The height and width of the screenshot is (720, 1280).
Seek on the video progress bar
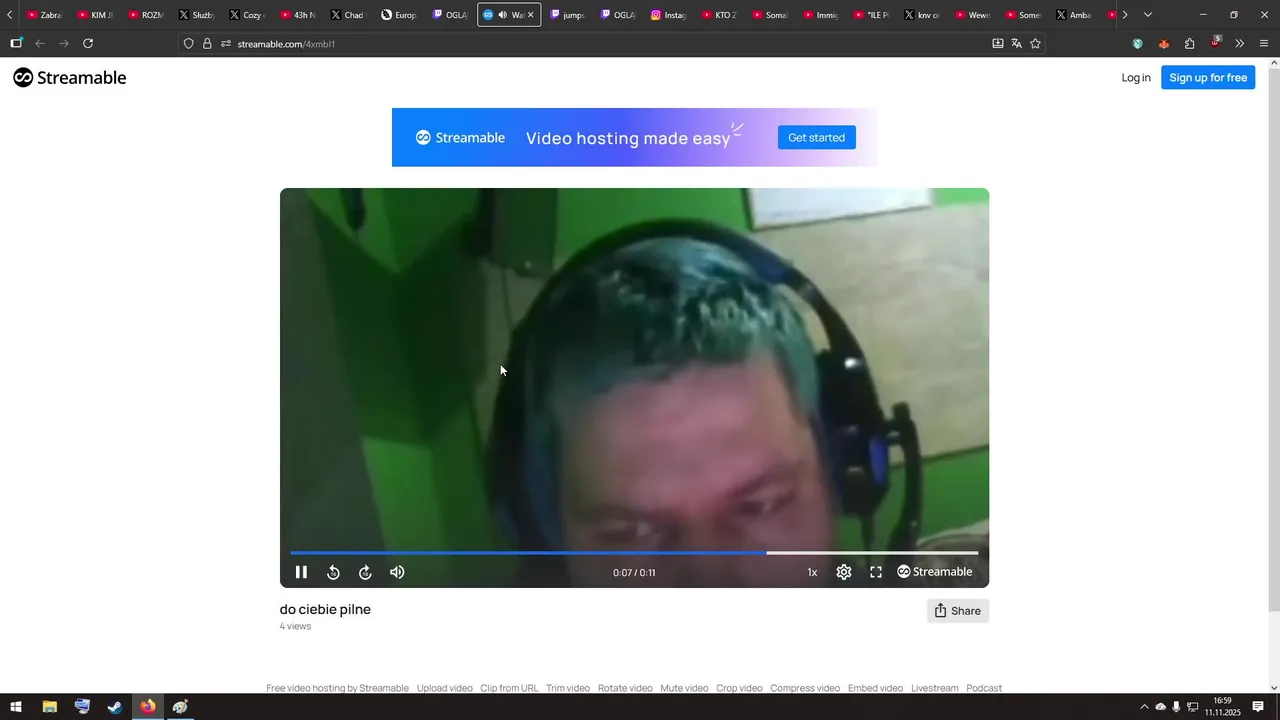634,552
